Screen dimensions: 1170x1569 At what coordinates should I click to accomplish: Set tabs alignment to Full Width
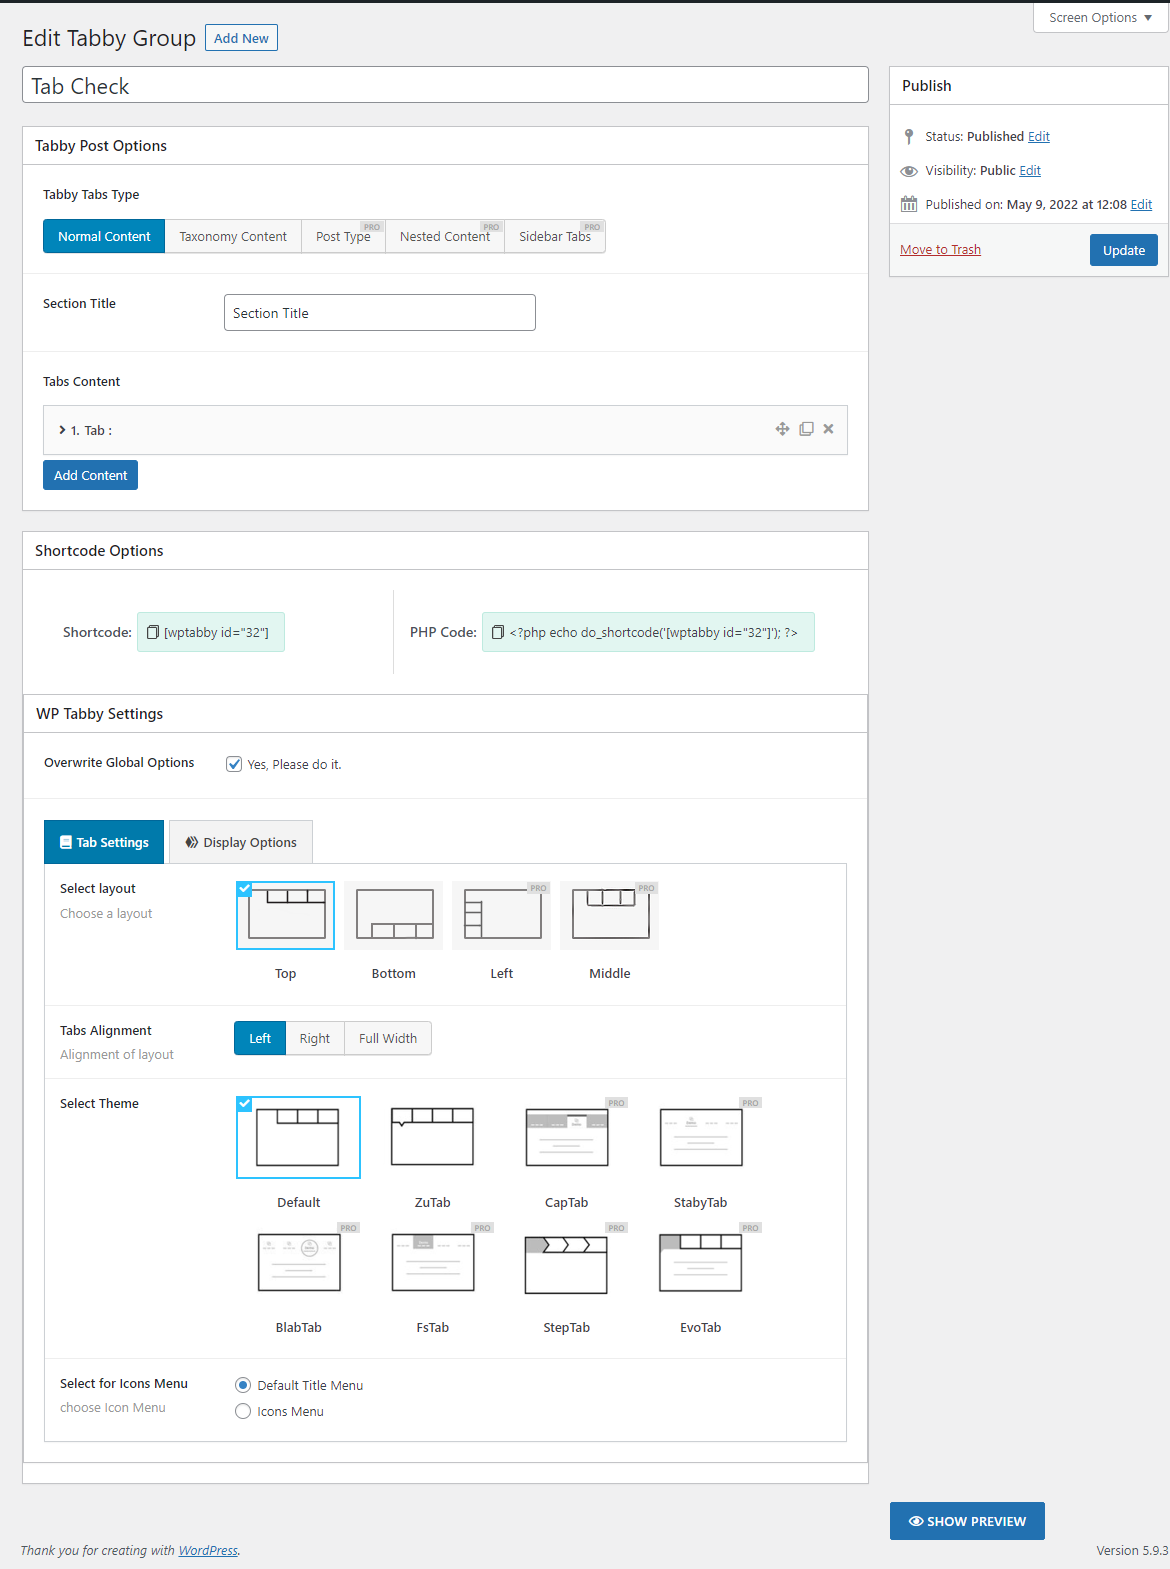[388, 1038]
